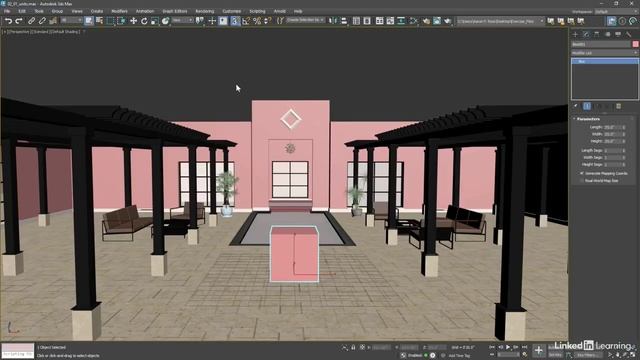Activate the Select and Scale tool
Image resolution: width=640 pixels, height=360 pixels.
155,21
